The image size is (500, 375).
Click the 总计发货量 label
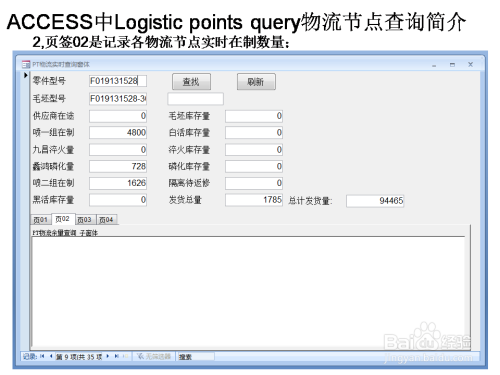[x=310, y=201]
